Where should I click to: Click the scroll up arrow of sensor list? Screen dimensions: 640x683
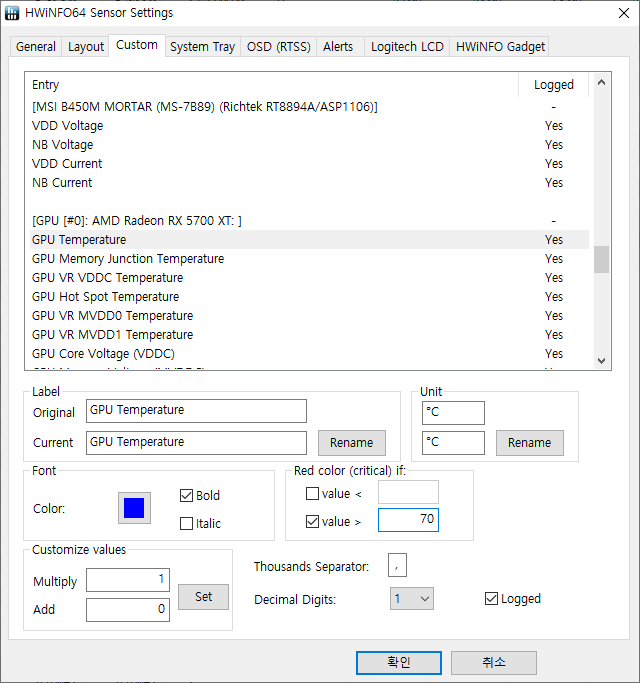tap(601, 82)
